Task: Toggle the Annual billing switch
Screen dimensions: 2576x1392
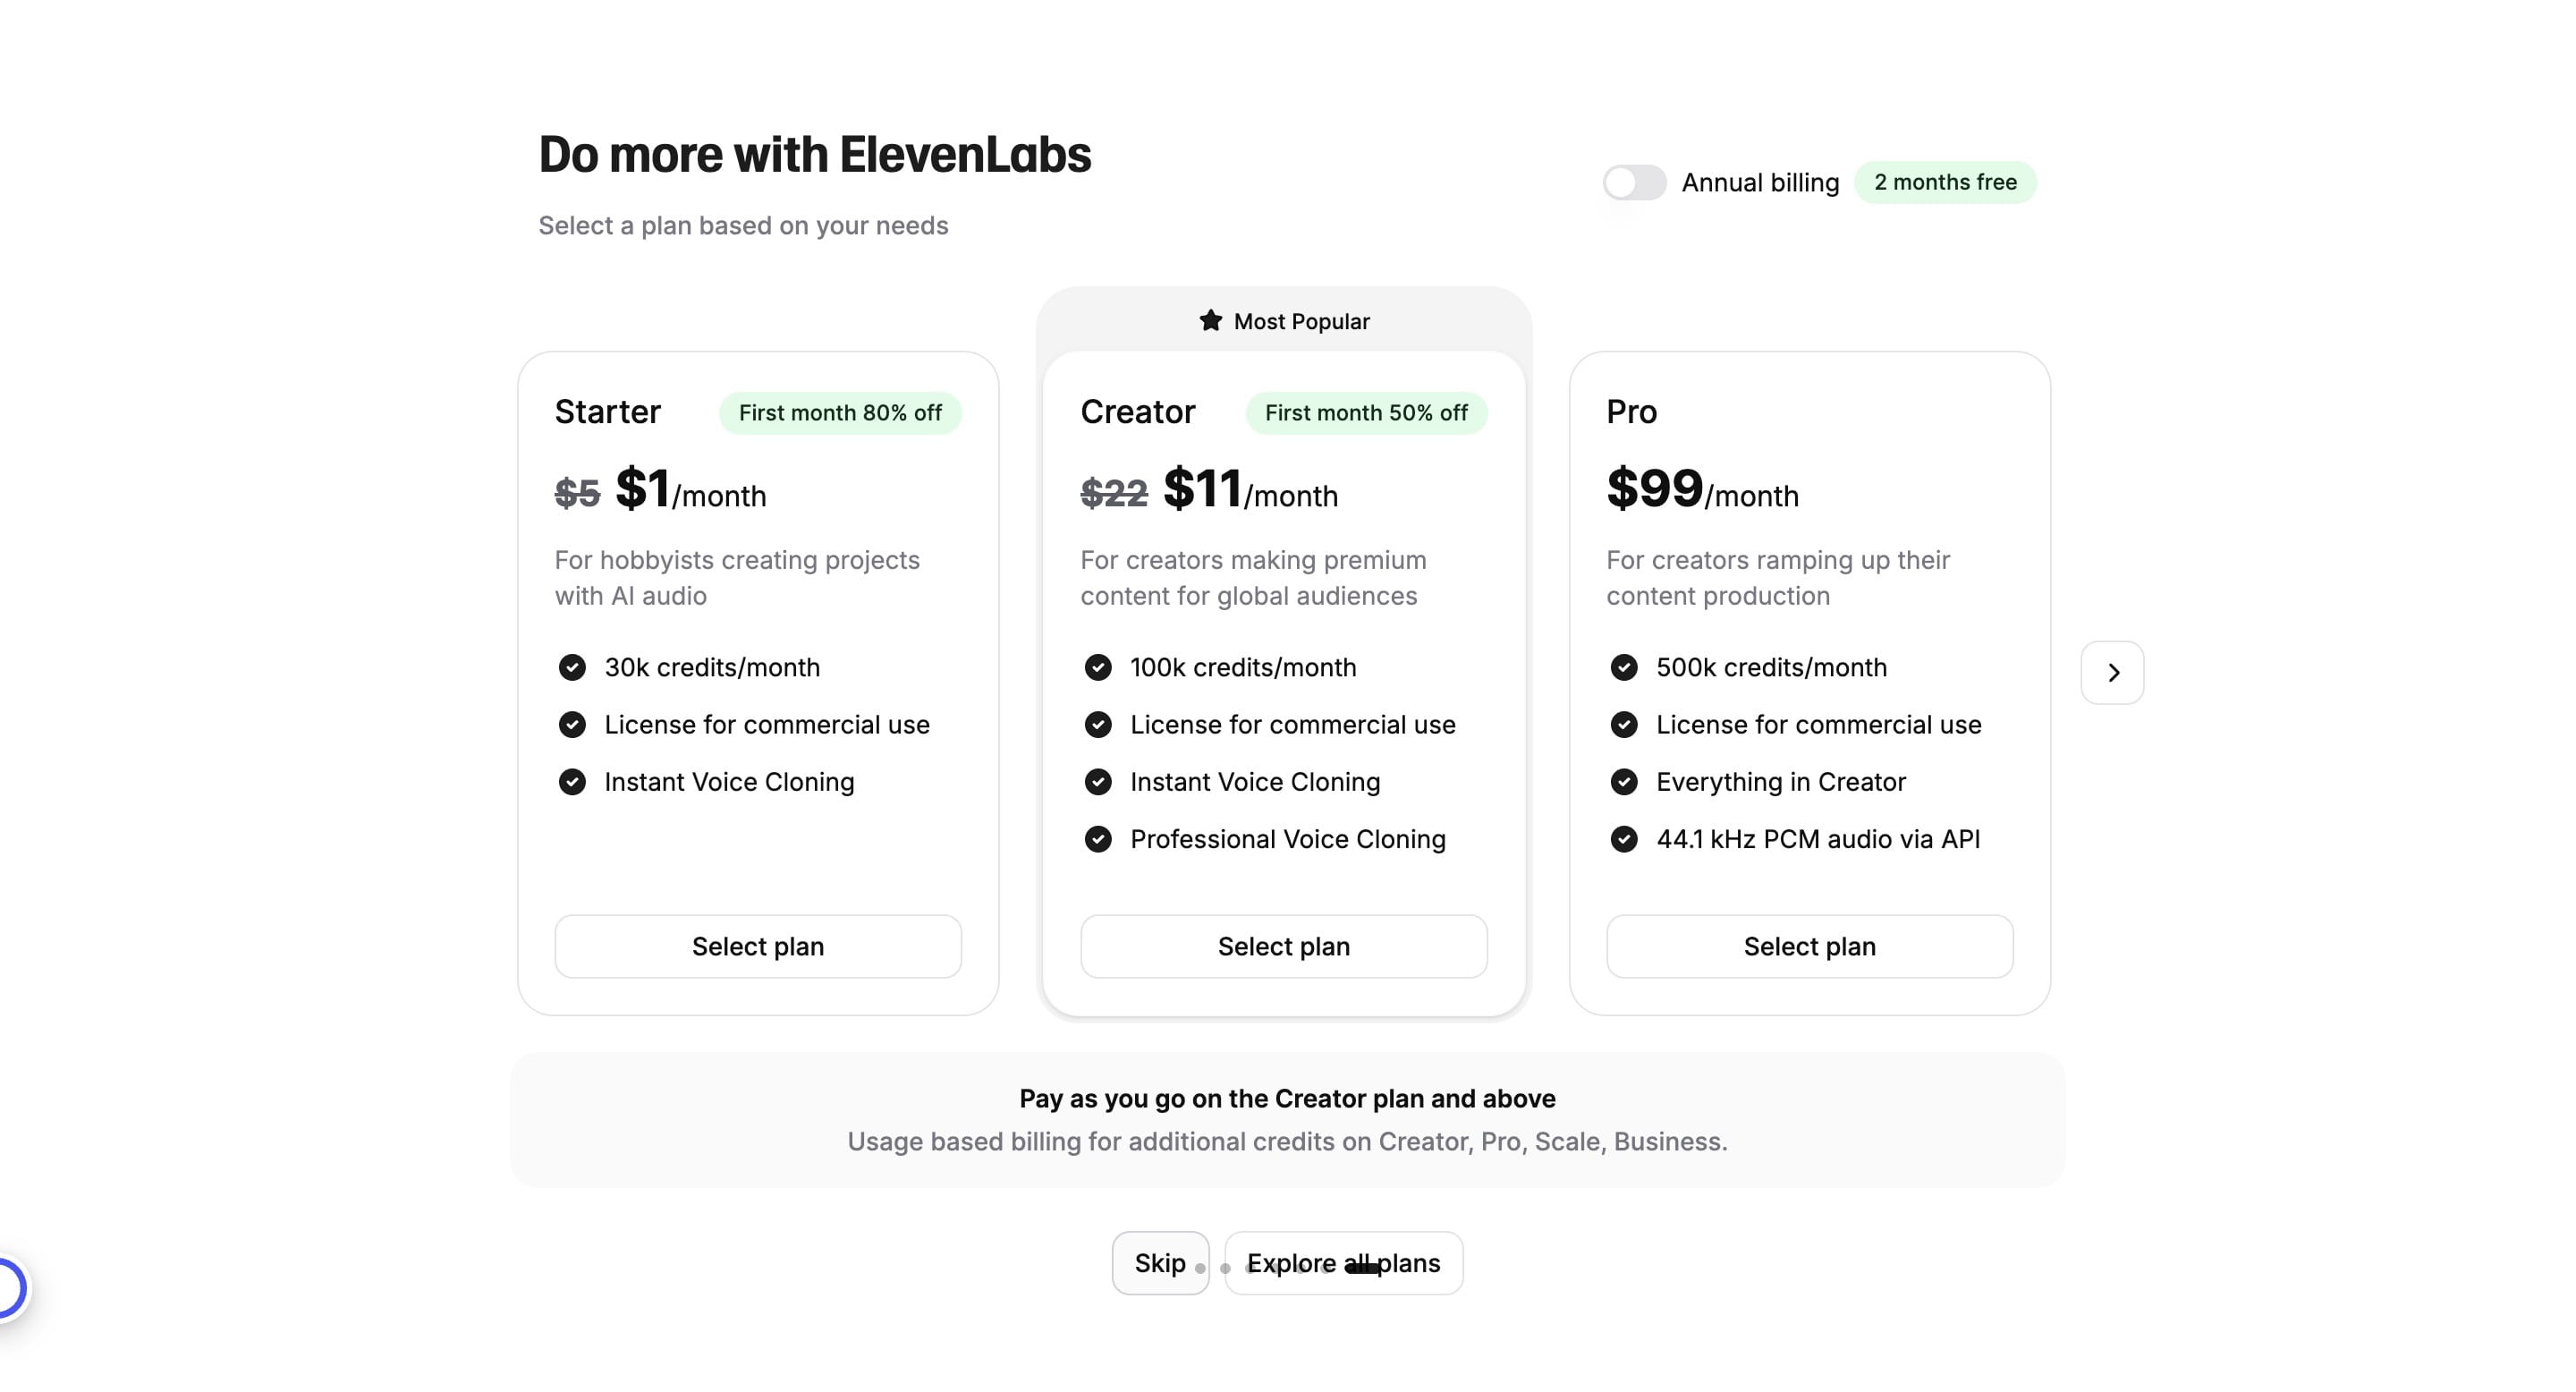Action: click(x=1634, y=183)
